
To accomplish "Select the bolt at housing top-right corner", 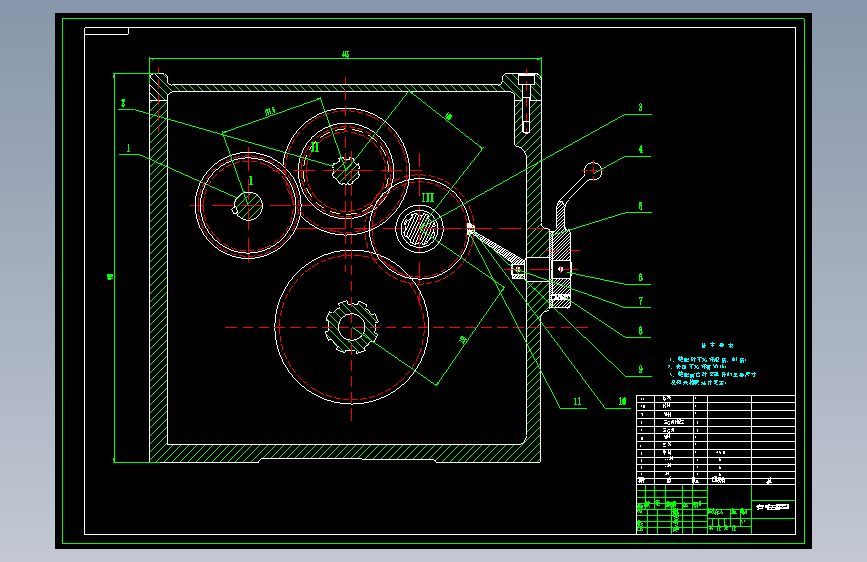I will [x=526, y=103].
